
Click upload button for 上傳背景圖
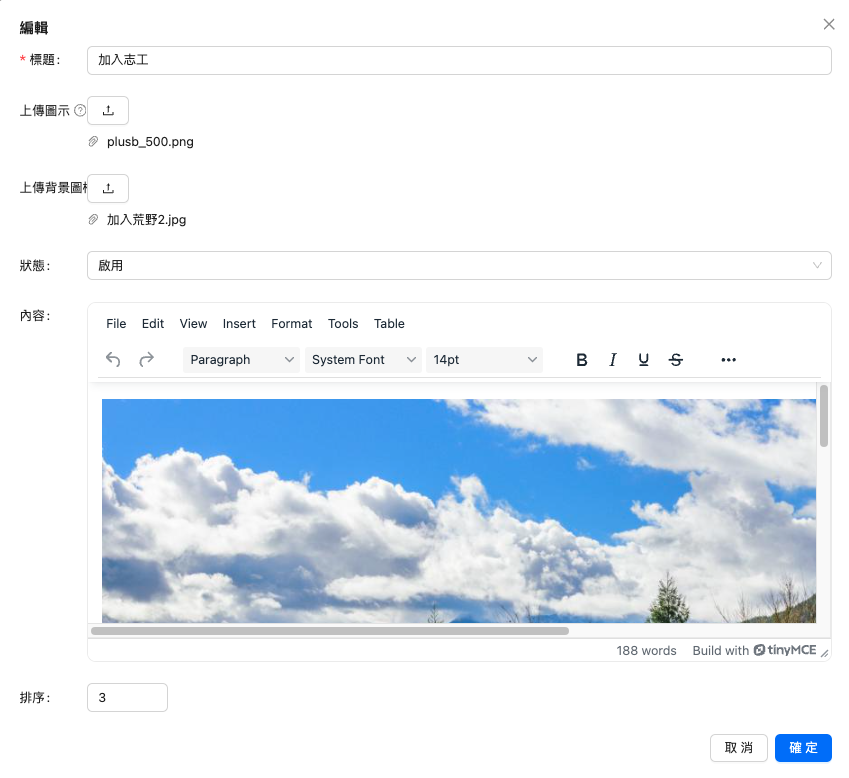tap(108, 188)
